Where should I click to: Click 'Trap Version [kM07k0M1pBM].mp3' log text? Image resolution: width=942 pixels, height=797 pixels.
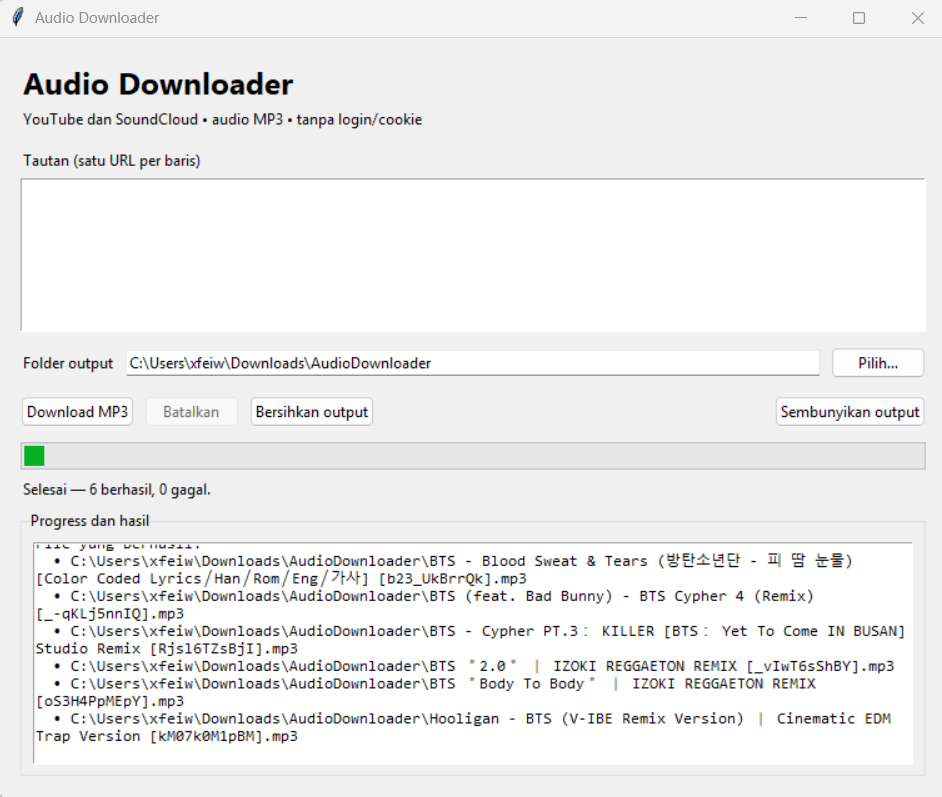[166, 736]
